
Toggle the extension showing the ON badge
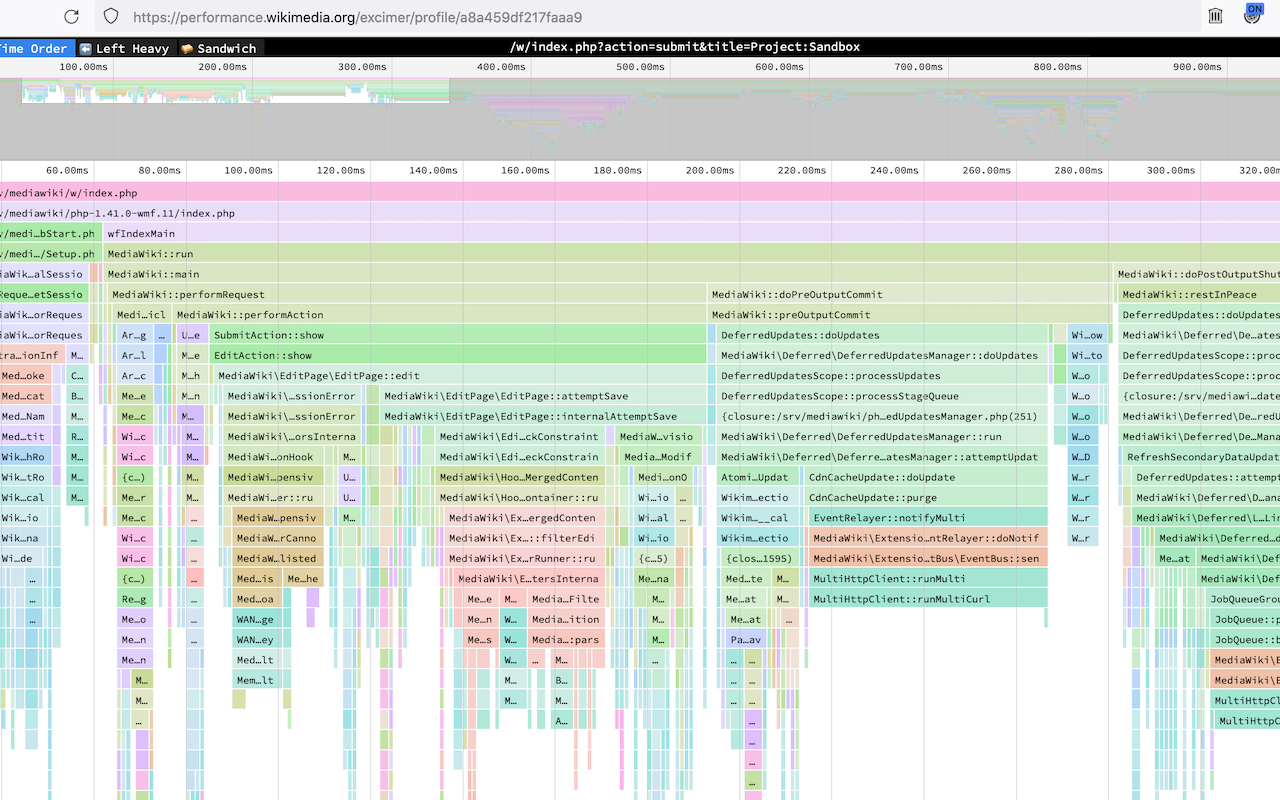pos(1252,15)
